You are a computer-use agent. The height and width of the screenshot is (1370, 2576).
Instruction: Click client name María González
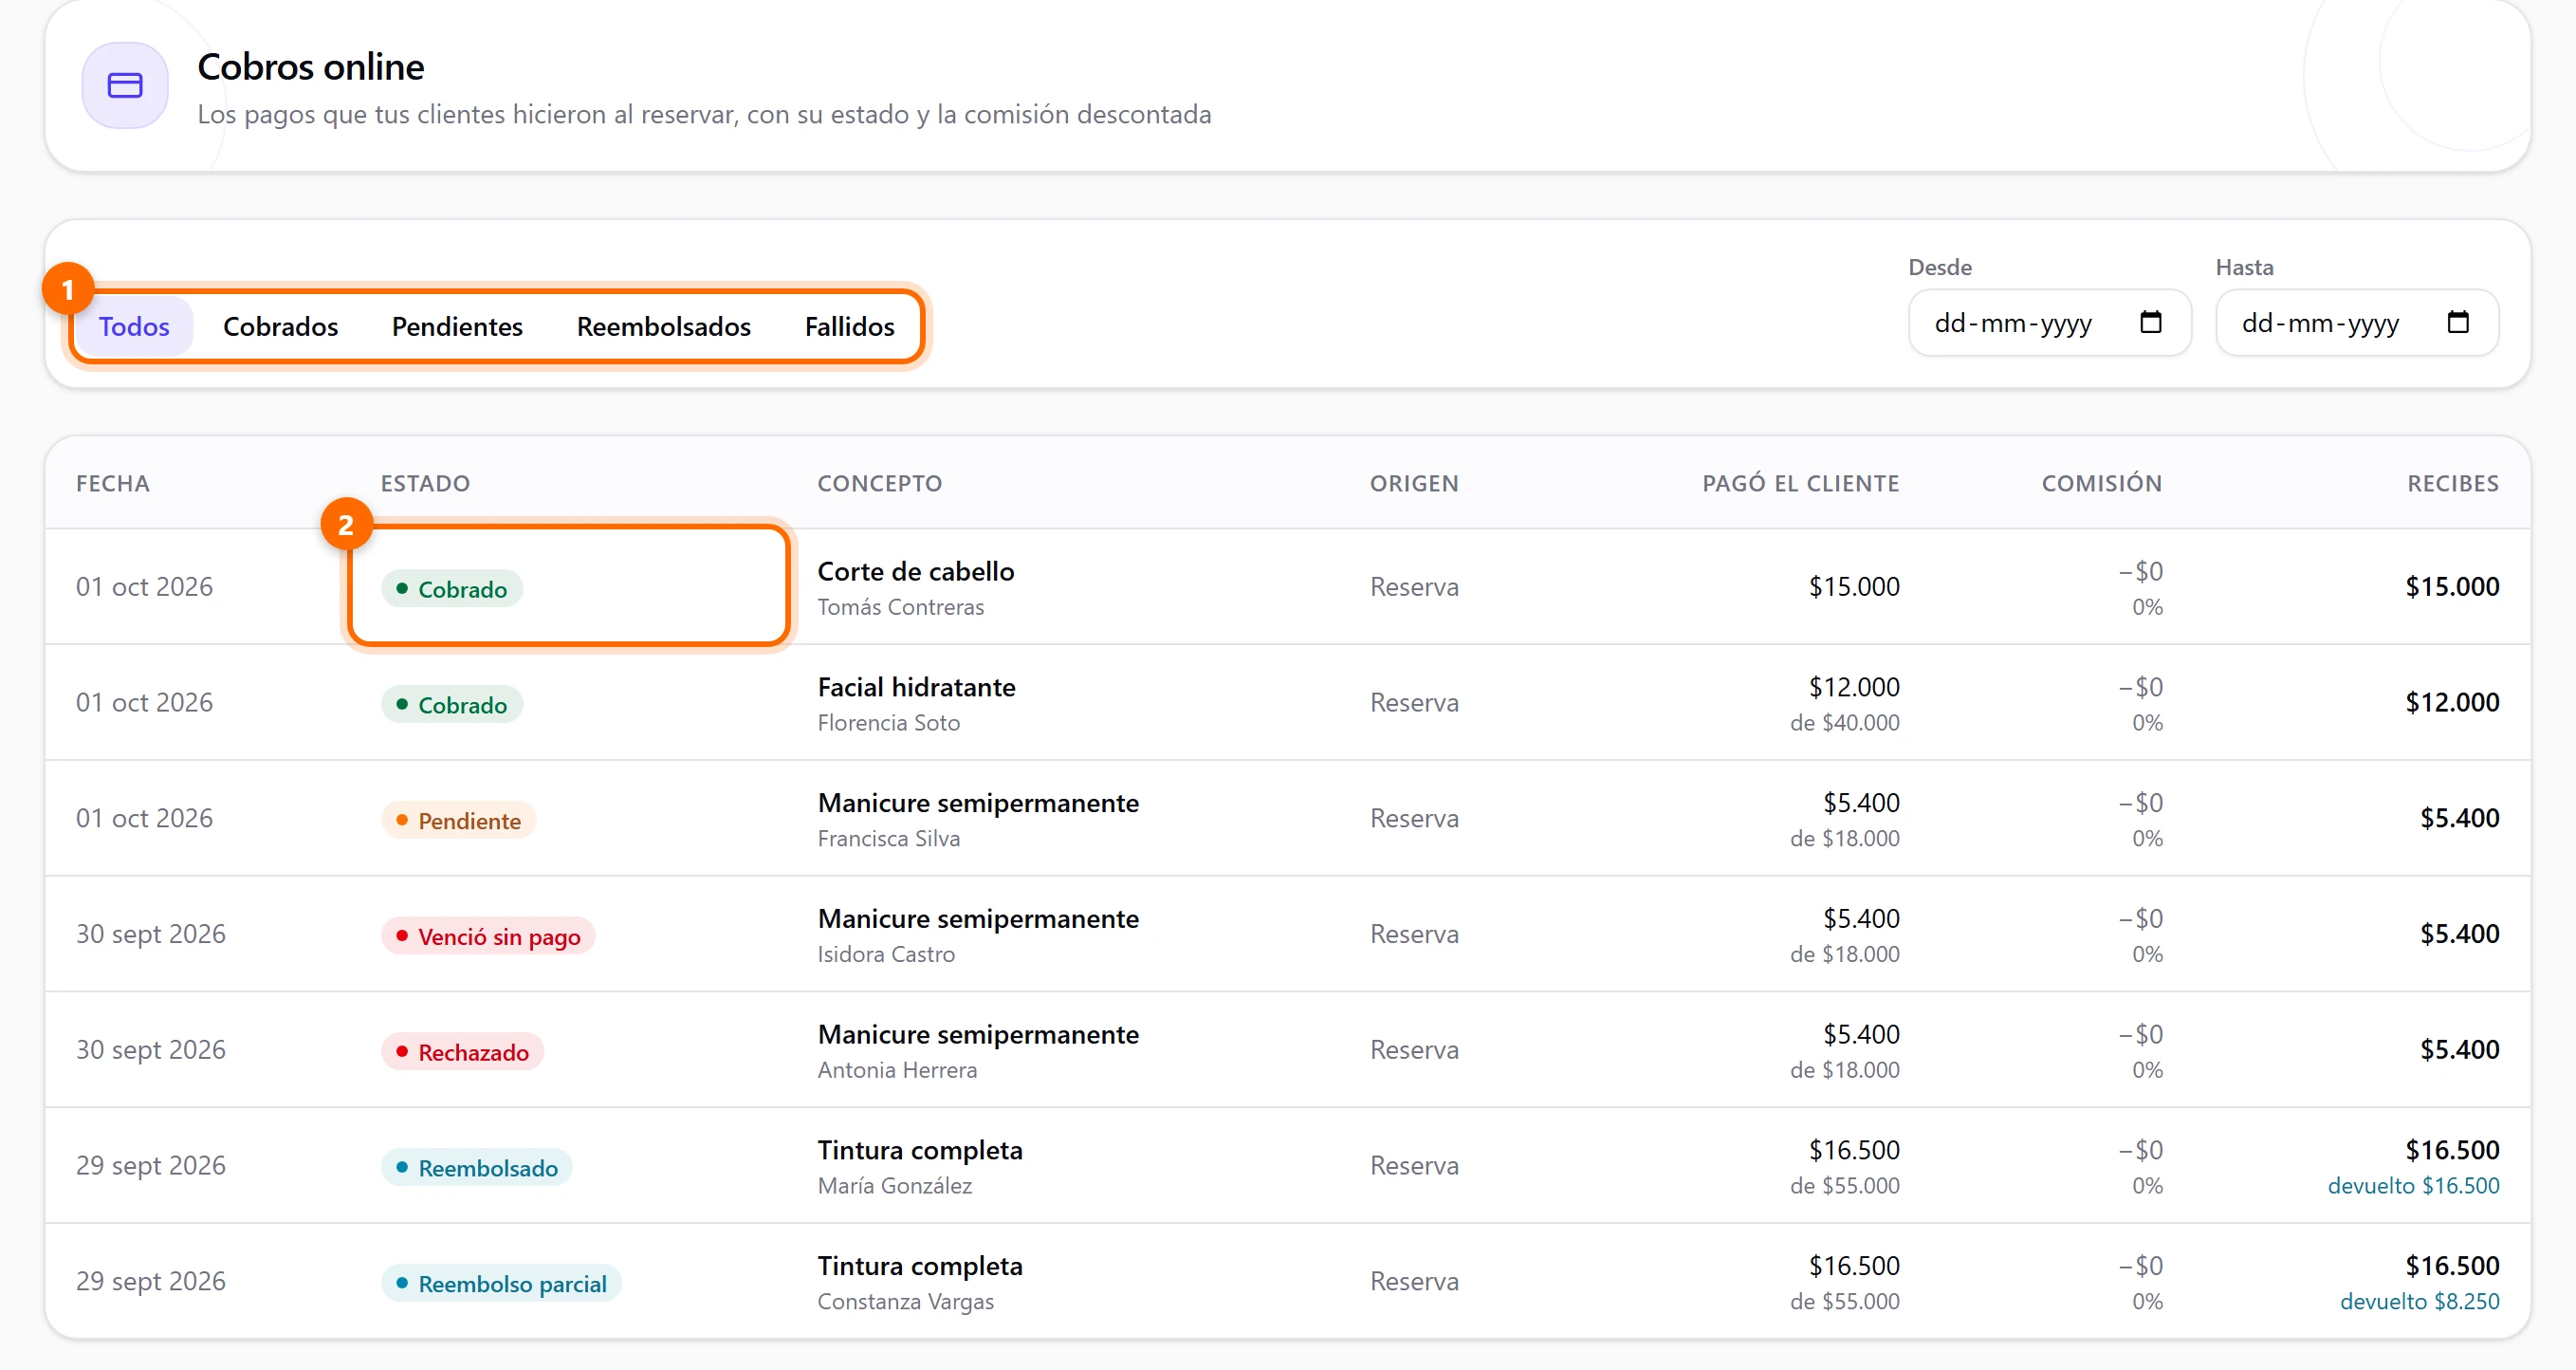click(894, 1186)
